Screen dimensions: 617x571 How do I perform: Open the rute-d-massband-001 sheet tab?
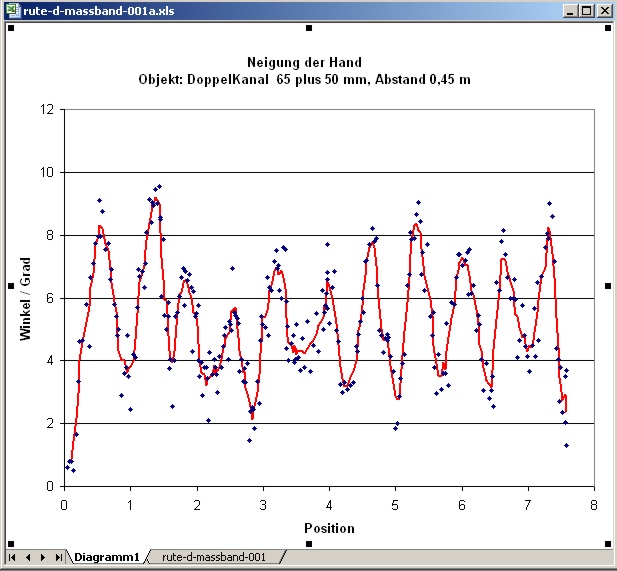pyautogui.click(x=213, y=556)
